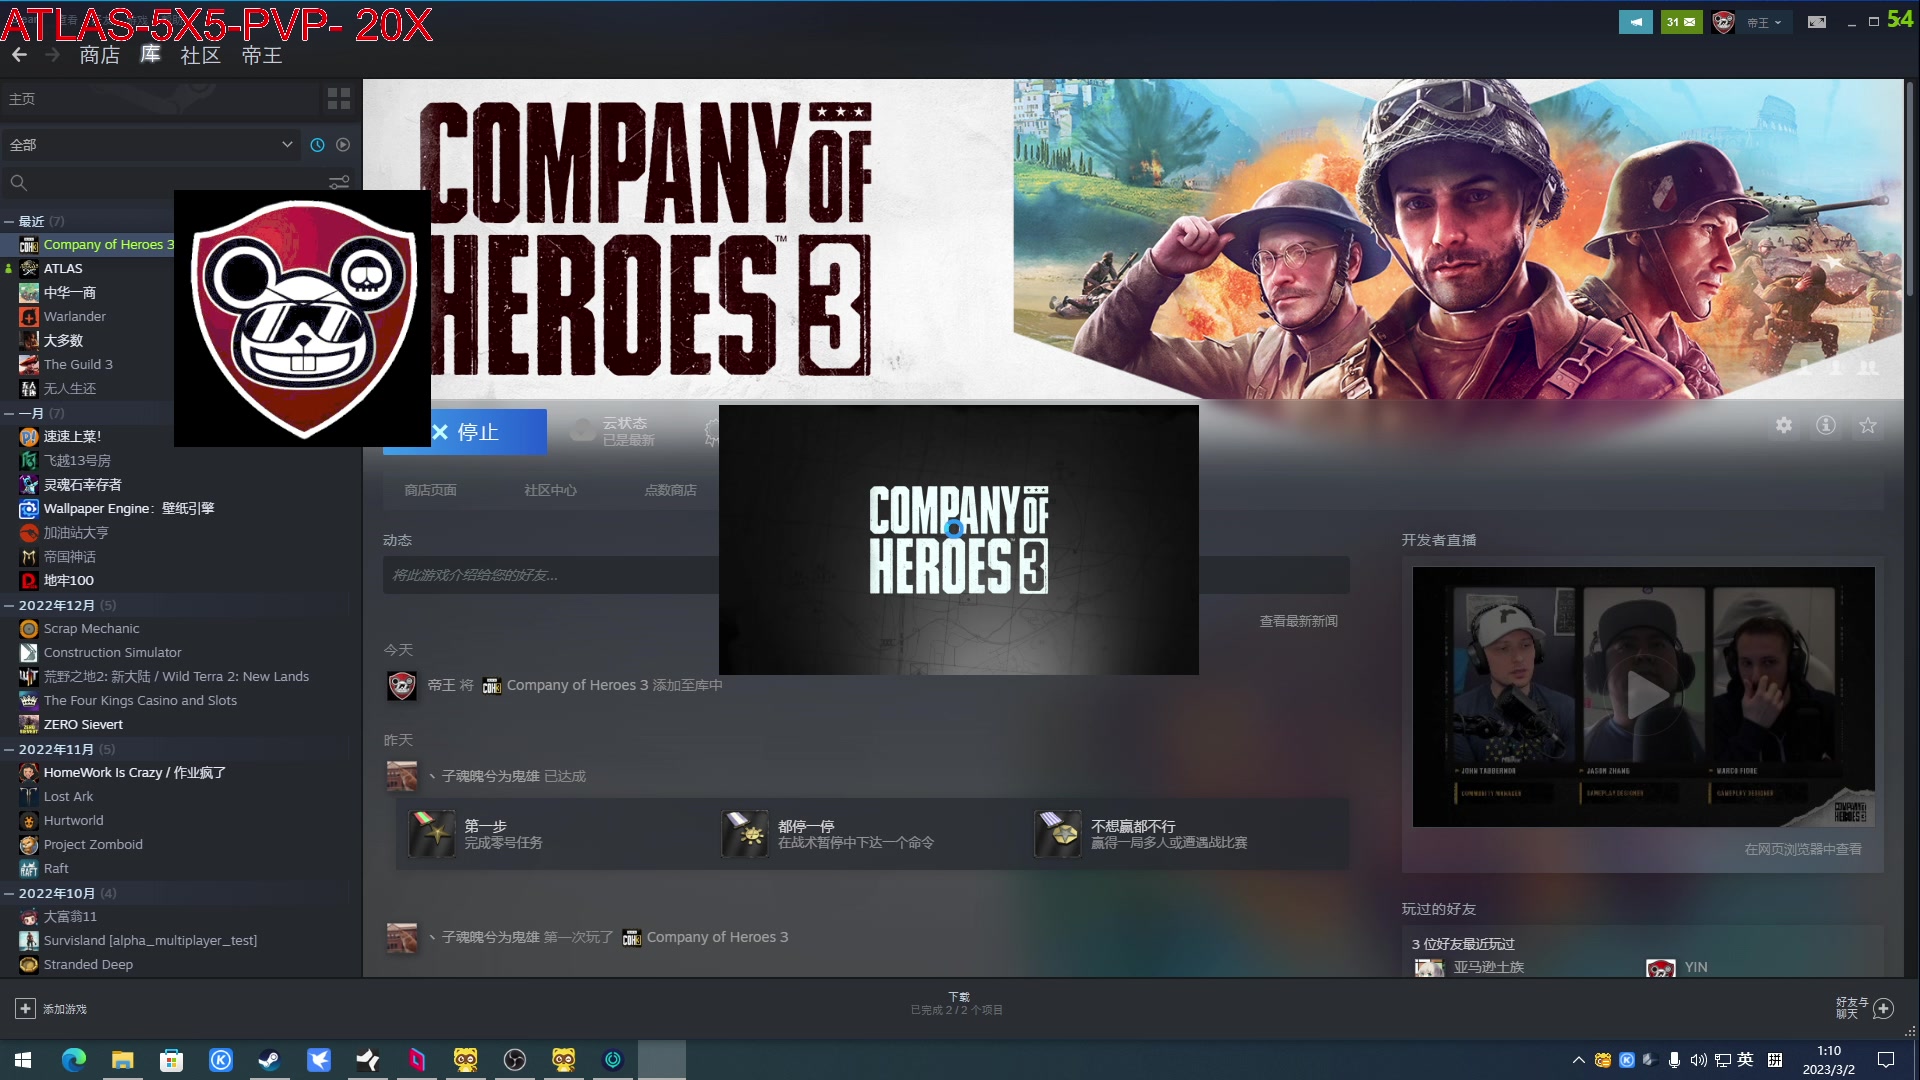Viewport: 1920px width, 1080px height.
Task: Collapse the 2022年12月 games group
Action: tap(9, 606)
